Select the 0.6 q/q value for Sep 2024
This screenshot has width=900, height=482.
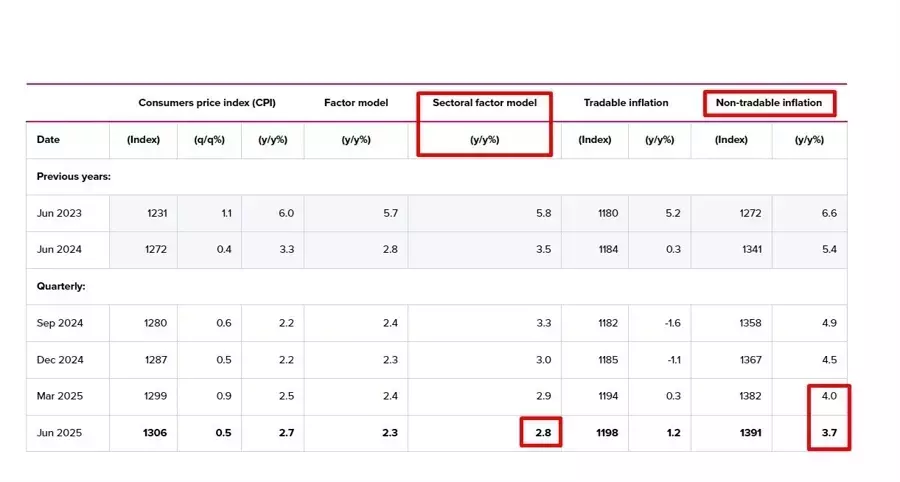224,322
